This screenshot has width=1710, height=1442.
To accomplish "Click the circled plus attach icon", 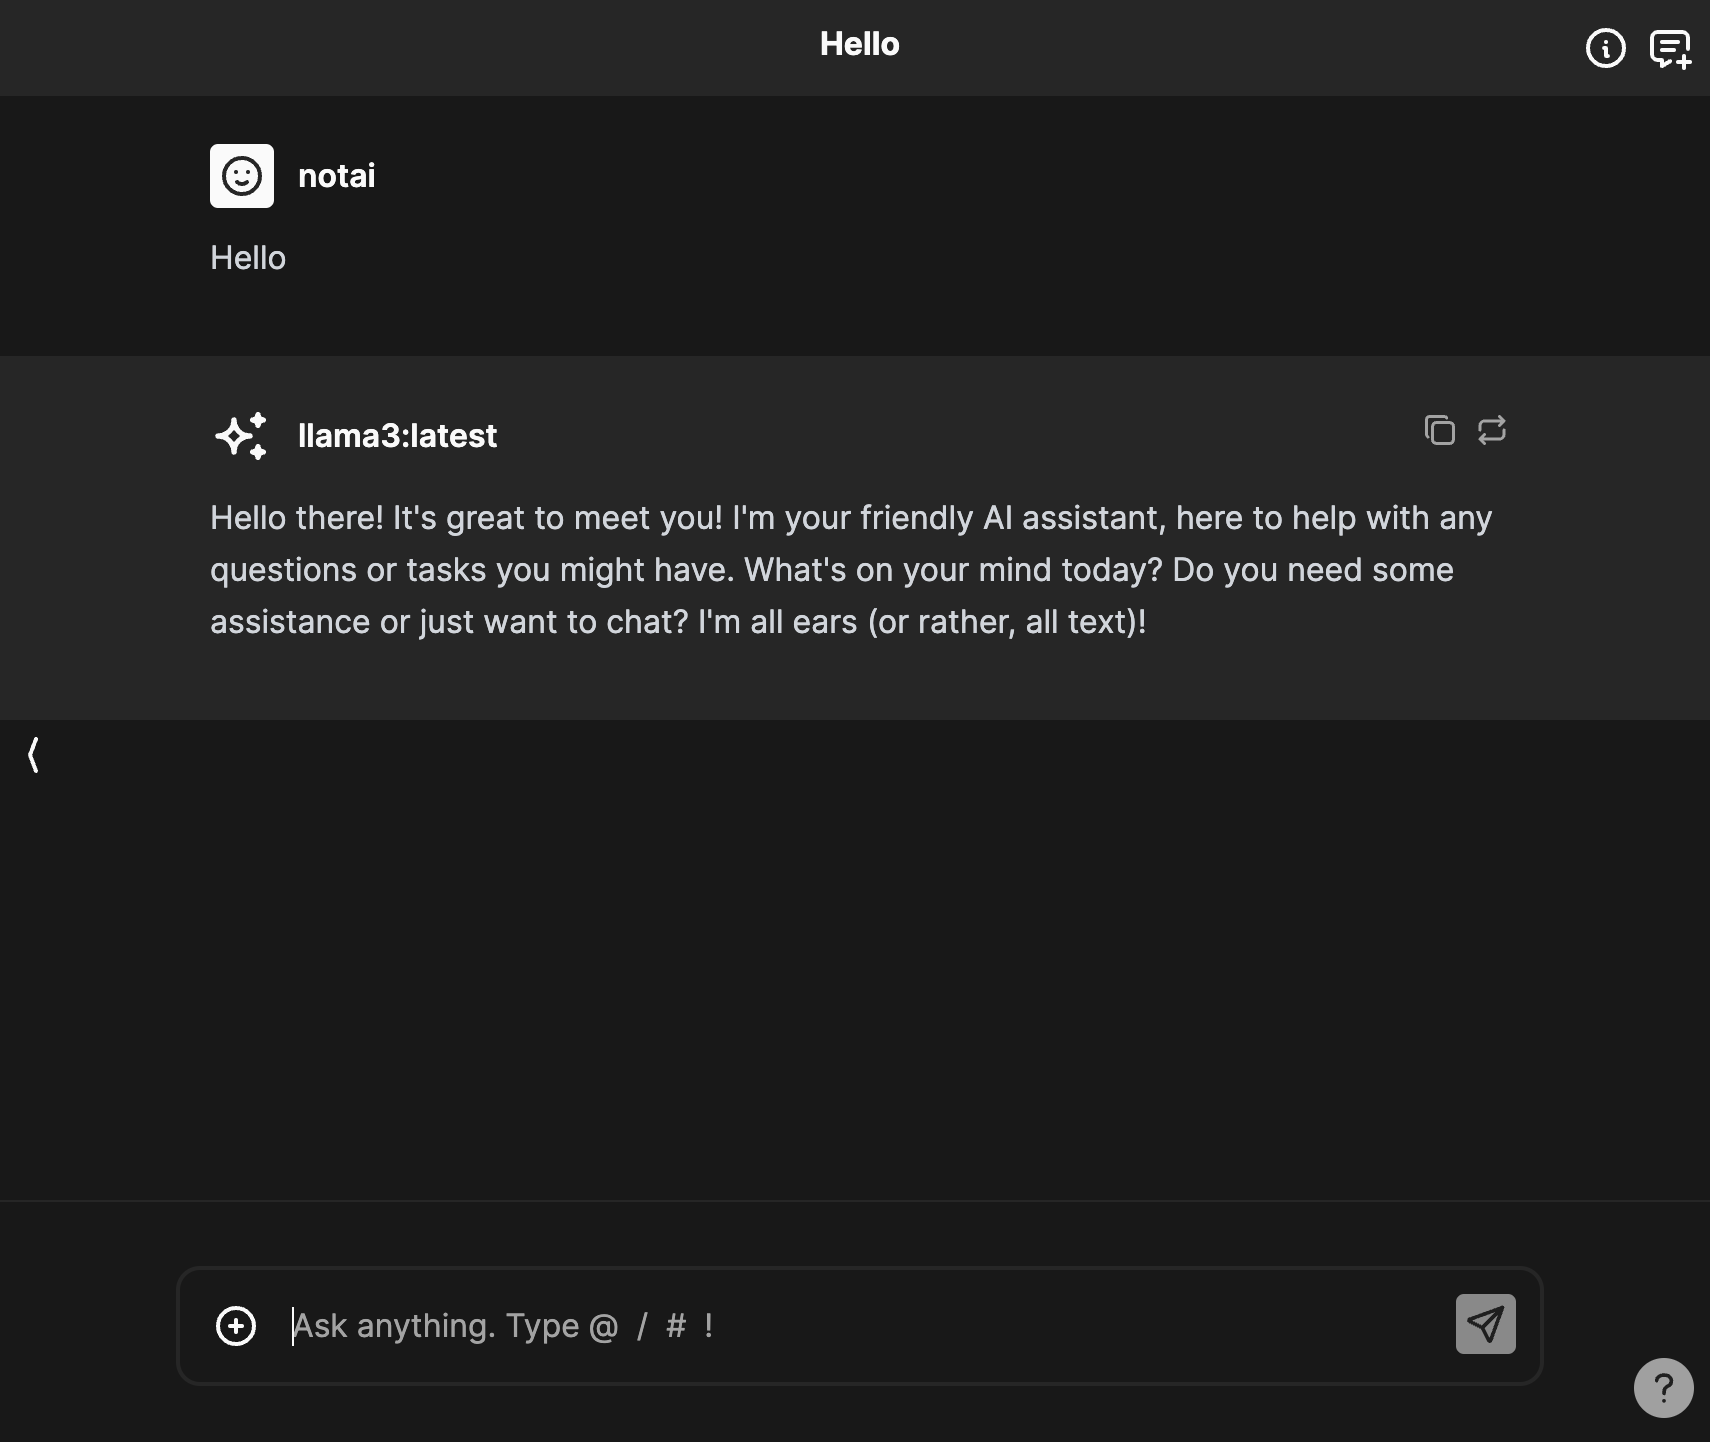I will point(236,1326).
